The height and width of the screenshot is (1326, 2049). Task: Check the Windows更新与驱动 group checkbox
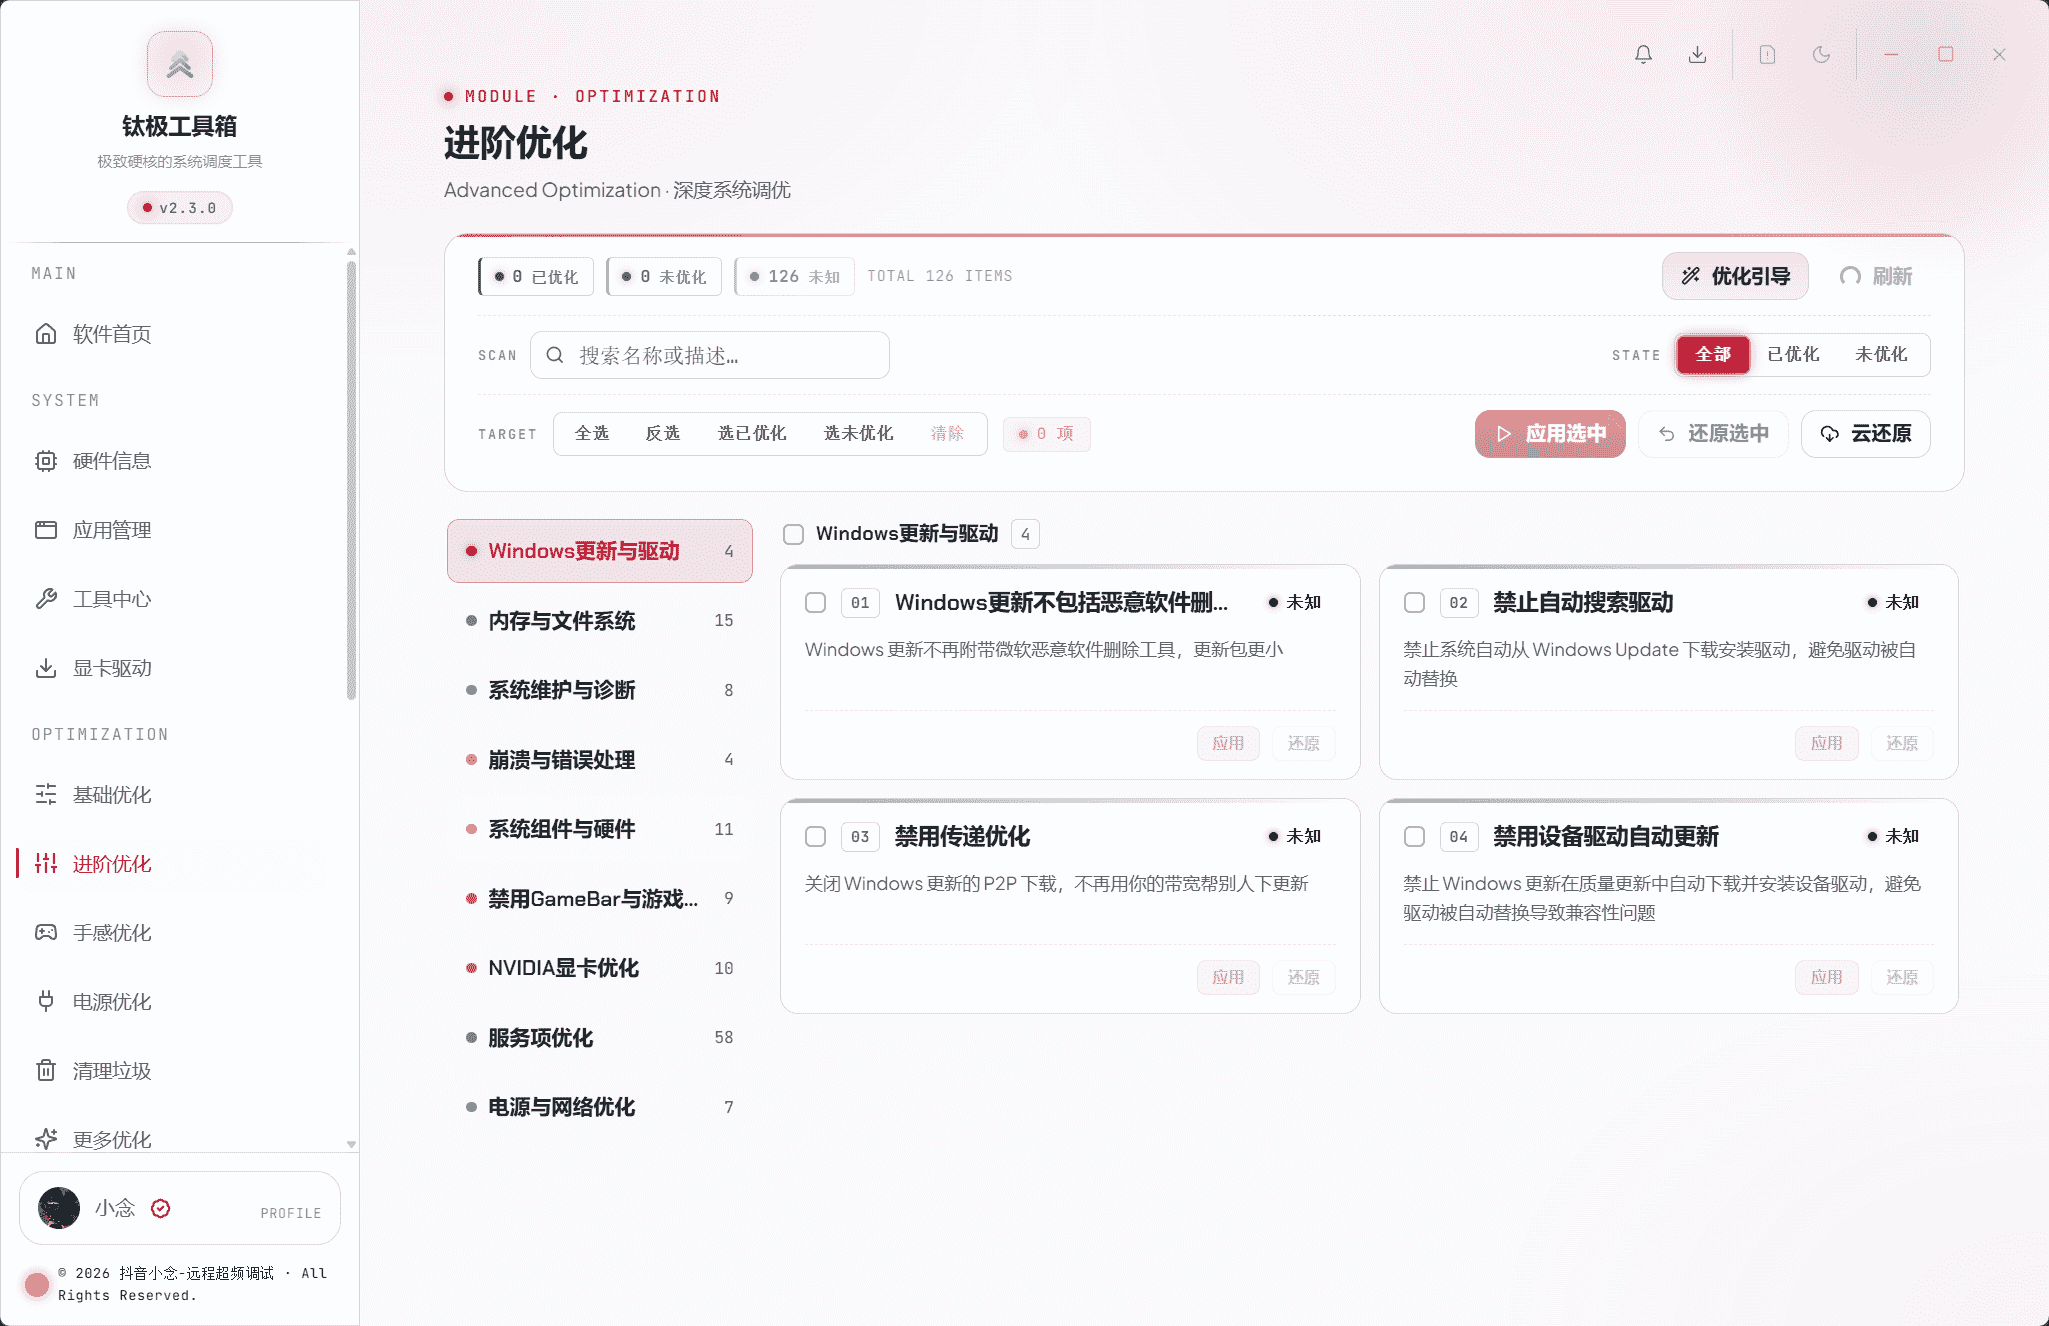click(793, 534)
